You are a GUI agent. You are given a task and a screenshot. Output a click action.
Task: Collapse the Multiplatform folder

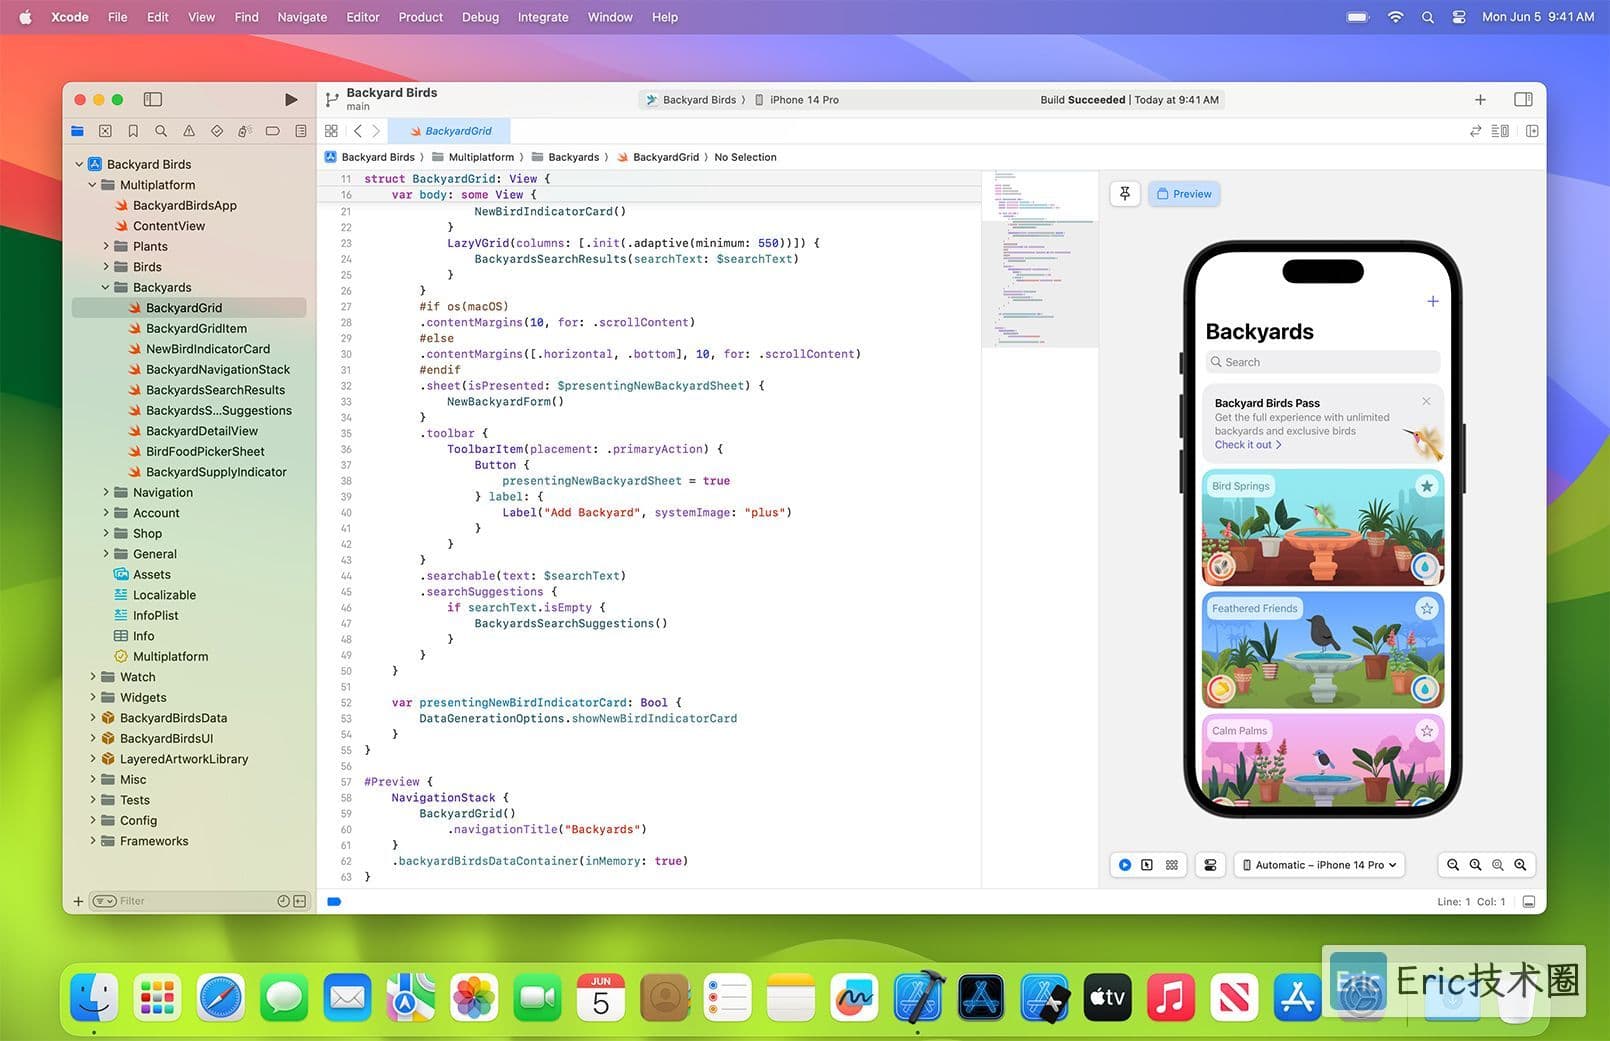tap(93, 185)
